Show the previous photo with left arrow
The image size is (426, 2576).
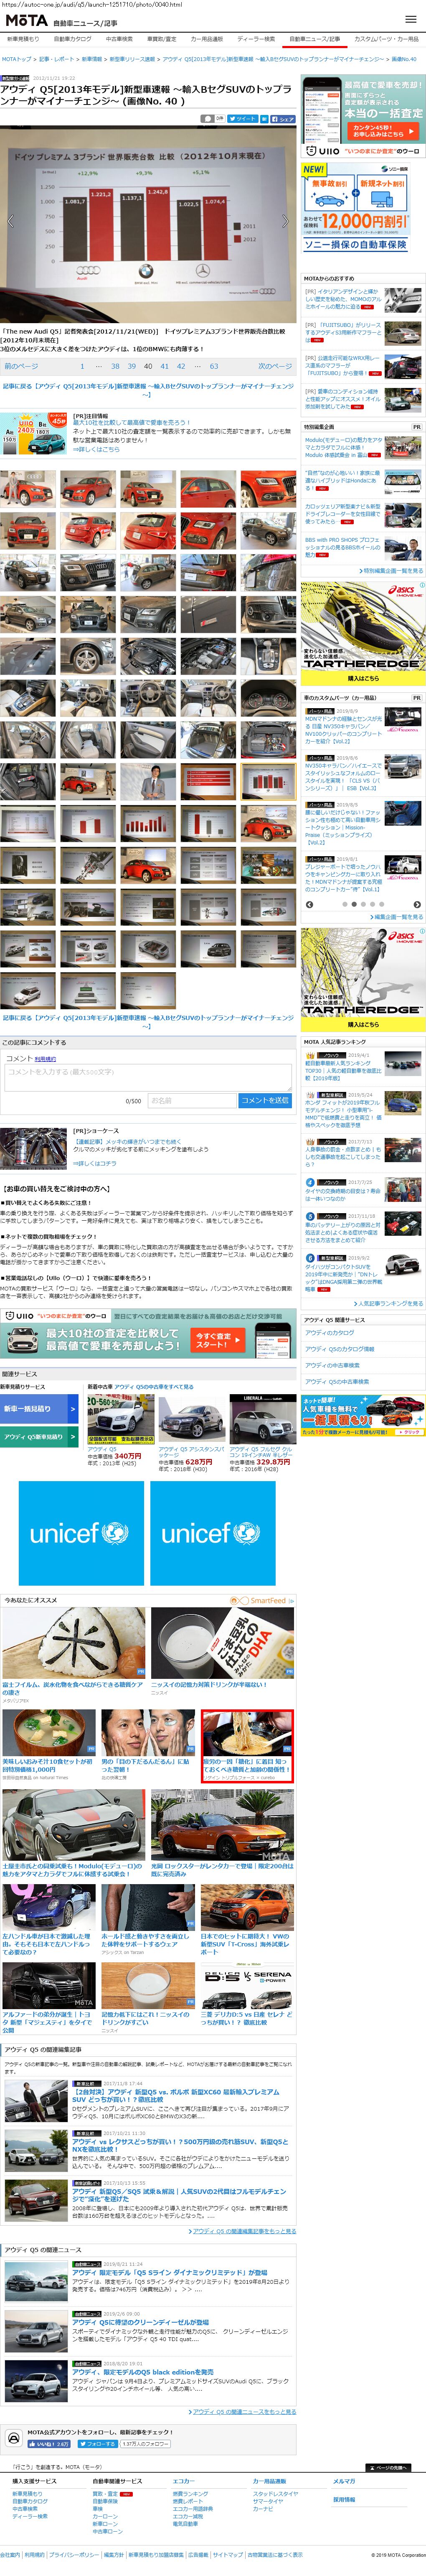[11, 221]
